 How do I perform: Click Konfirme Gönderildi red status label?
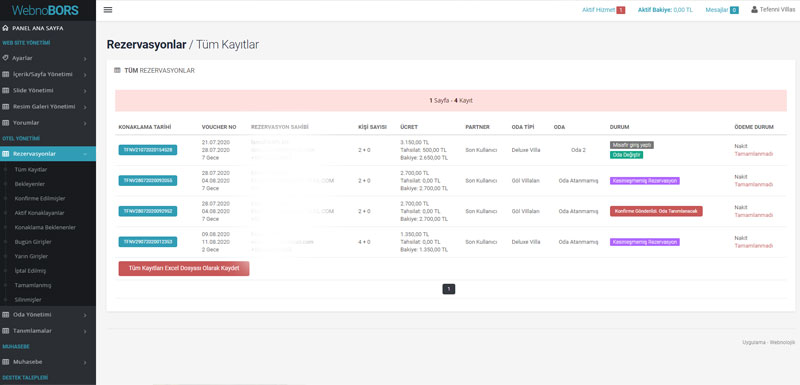click(x=656, y=211)
